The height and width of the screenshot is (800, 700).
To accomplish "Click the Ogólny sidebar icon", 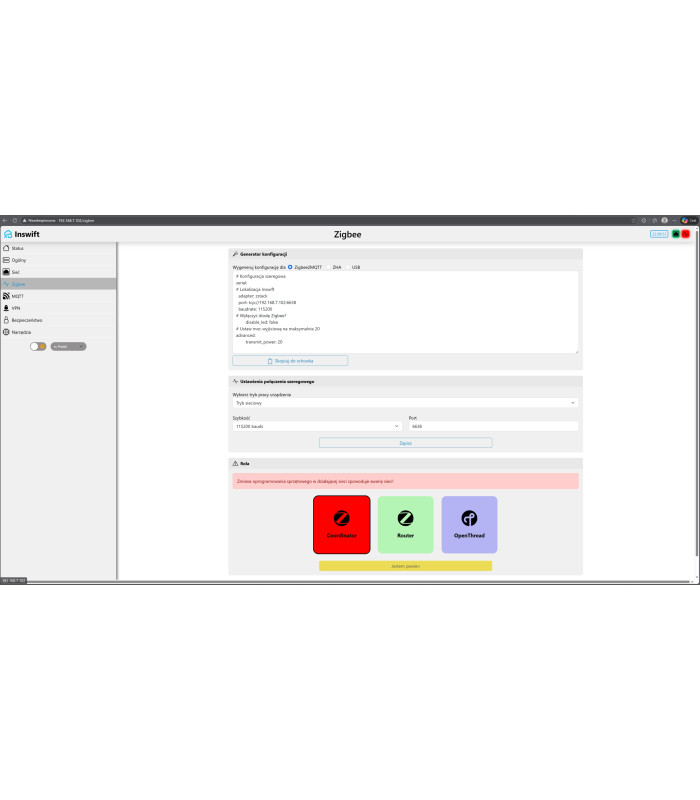I will (6, 259).
